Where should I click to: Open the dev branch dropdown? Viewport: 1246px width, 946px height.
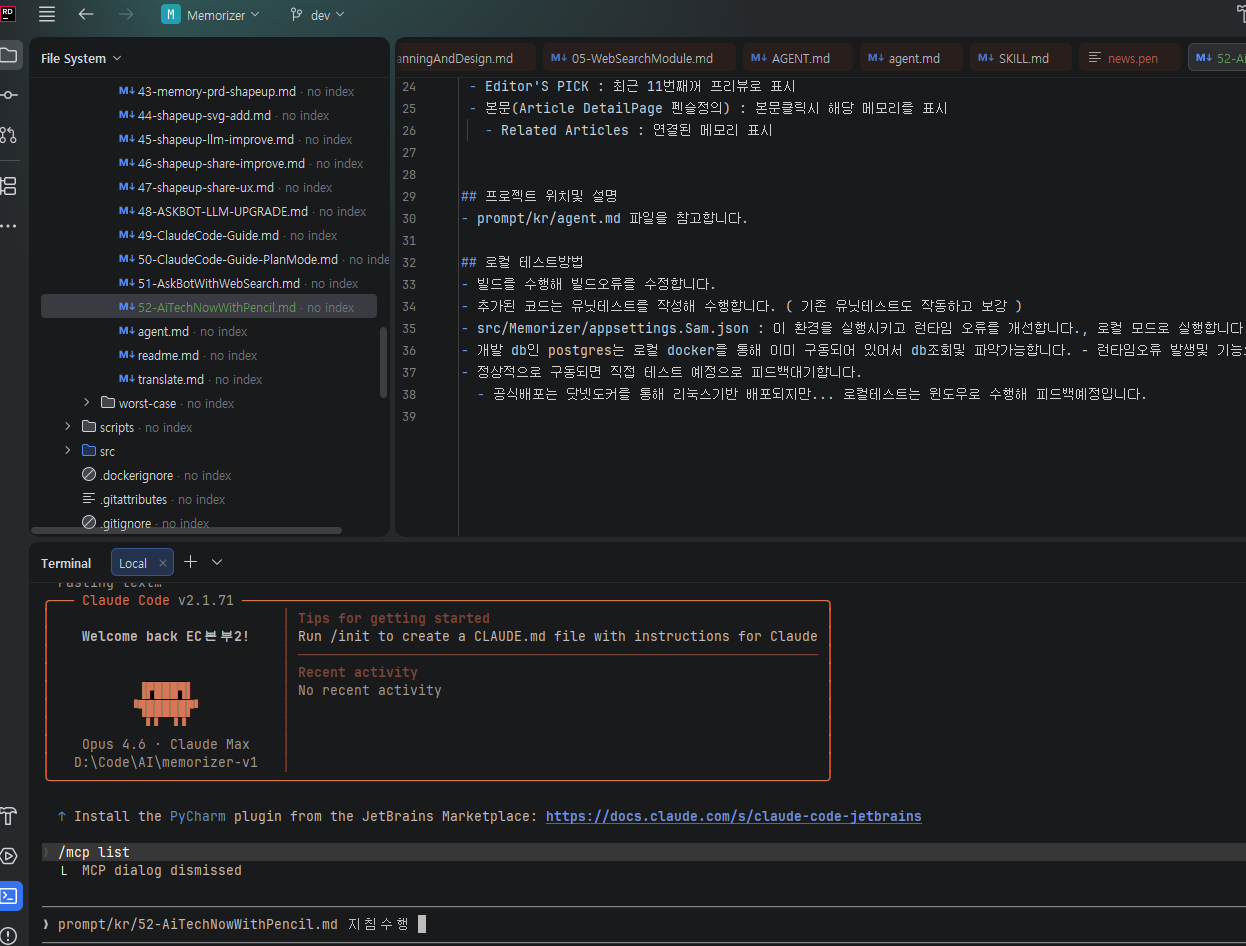(317, 15)
